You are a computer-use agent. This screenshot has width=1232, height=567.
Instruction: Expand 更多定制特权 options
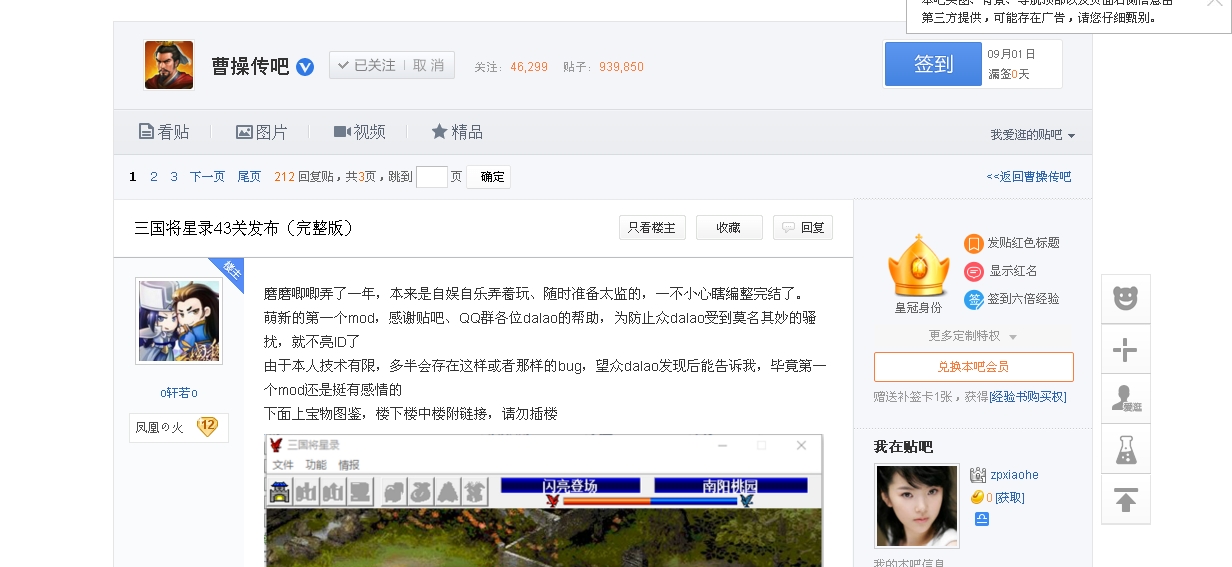973,336
